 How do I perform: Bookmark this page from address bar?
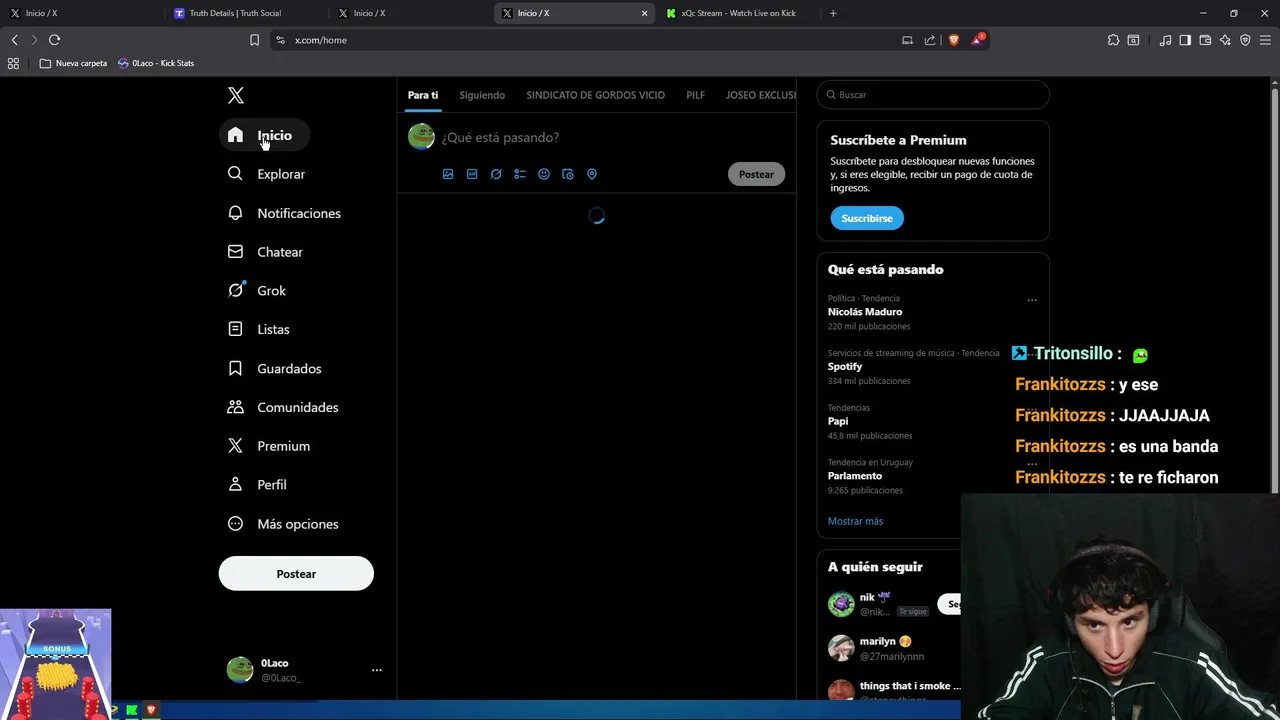point(254,40)
